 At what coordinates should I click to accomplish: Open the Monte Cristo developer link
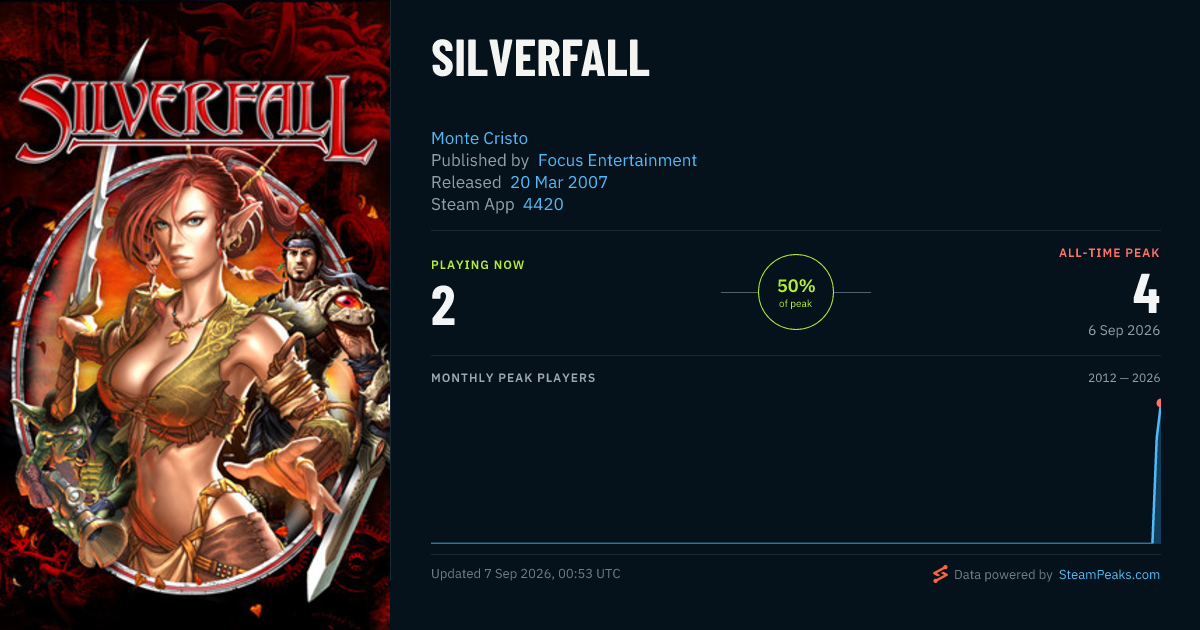click(479, 138)
